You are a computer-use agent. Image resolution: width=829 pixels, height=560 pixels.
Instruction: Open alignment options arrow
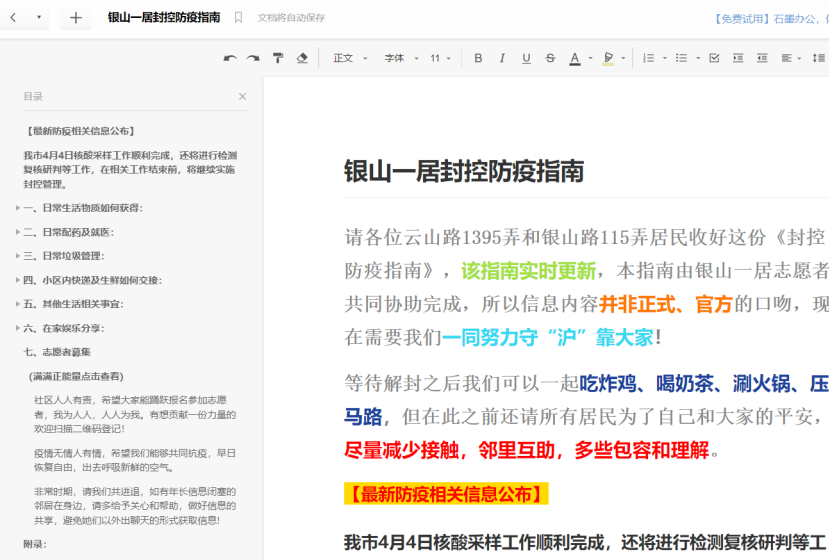coord(799,58)
